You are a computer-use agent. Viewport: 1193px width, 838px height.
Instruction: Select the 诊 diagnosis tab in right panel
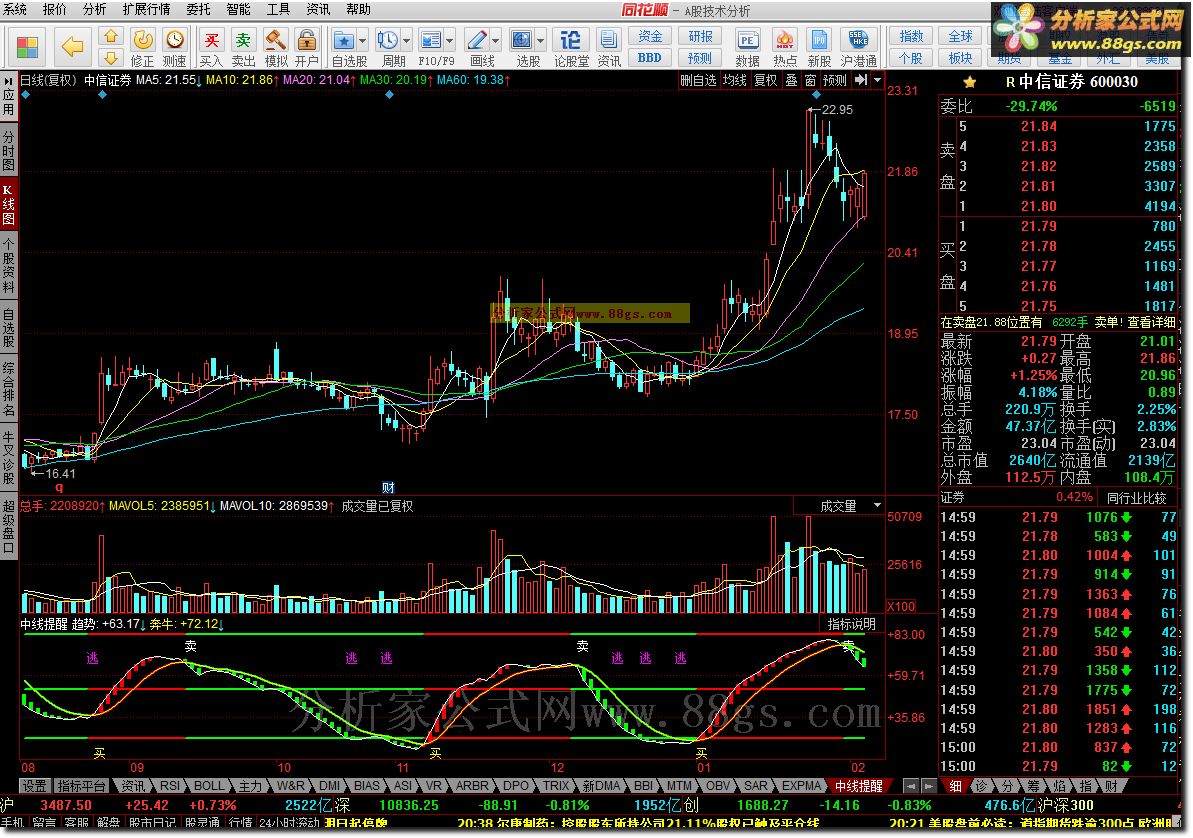coord(981,785)
